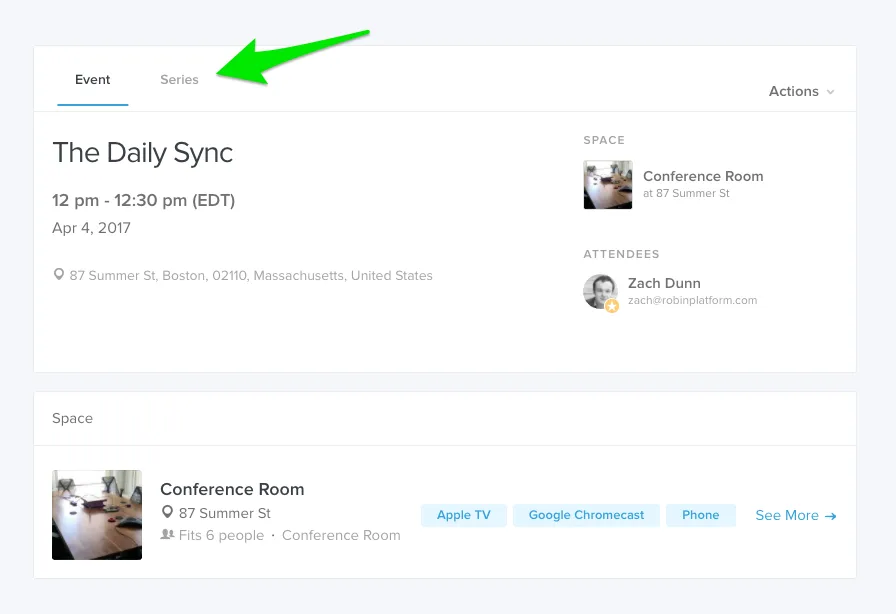
Task: Click the chevron next to Actions
Action: pyautogui.click(x=830, y=92)
